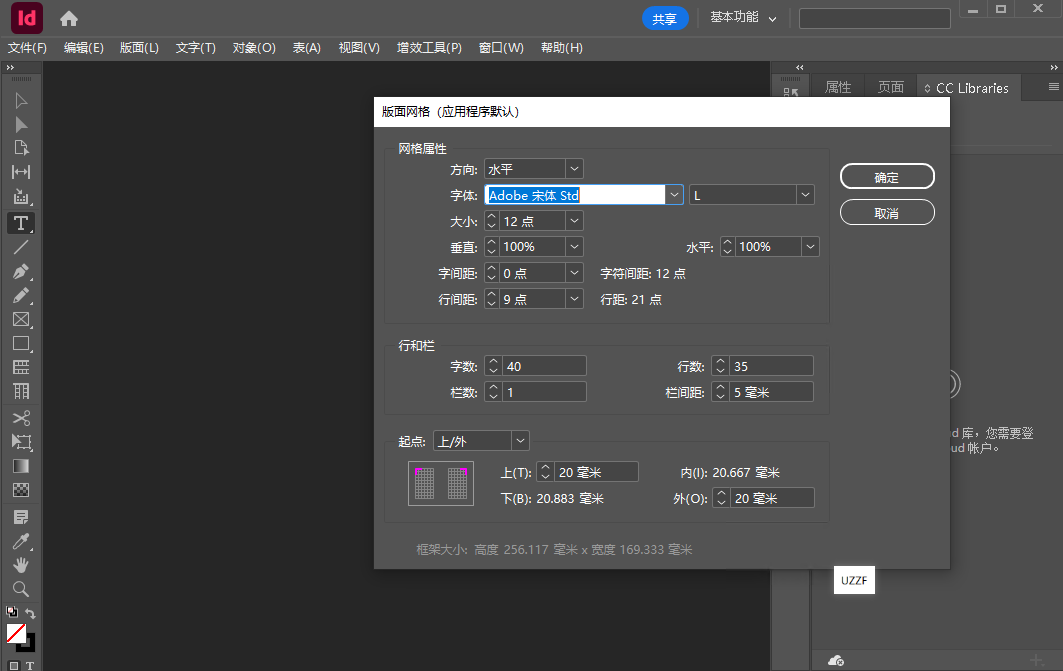Select the Content Collector tool
The image size is (1063, 671).
point(21,197)
